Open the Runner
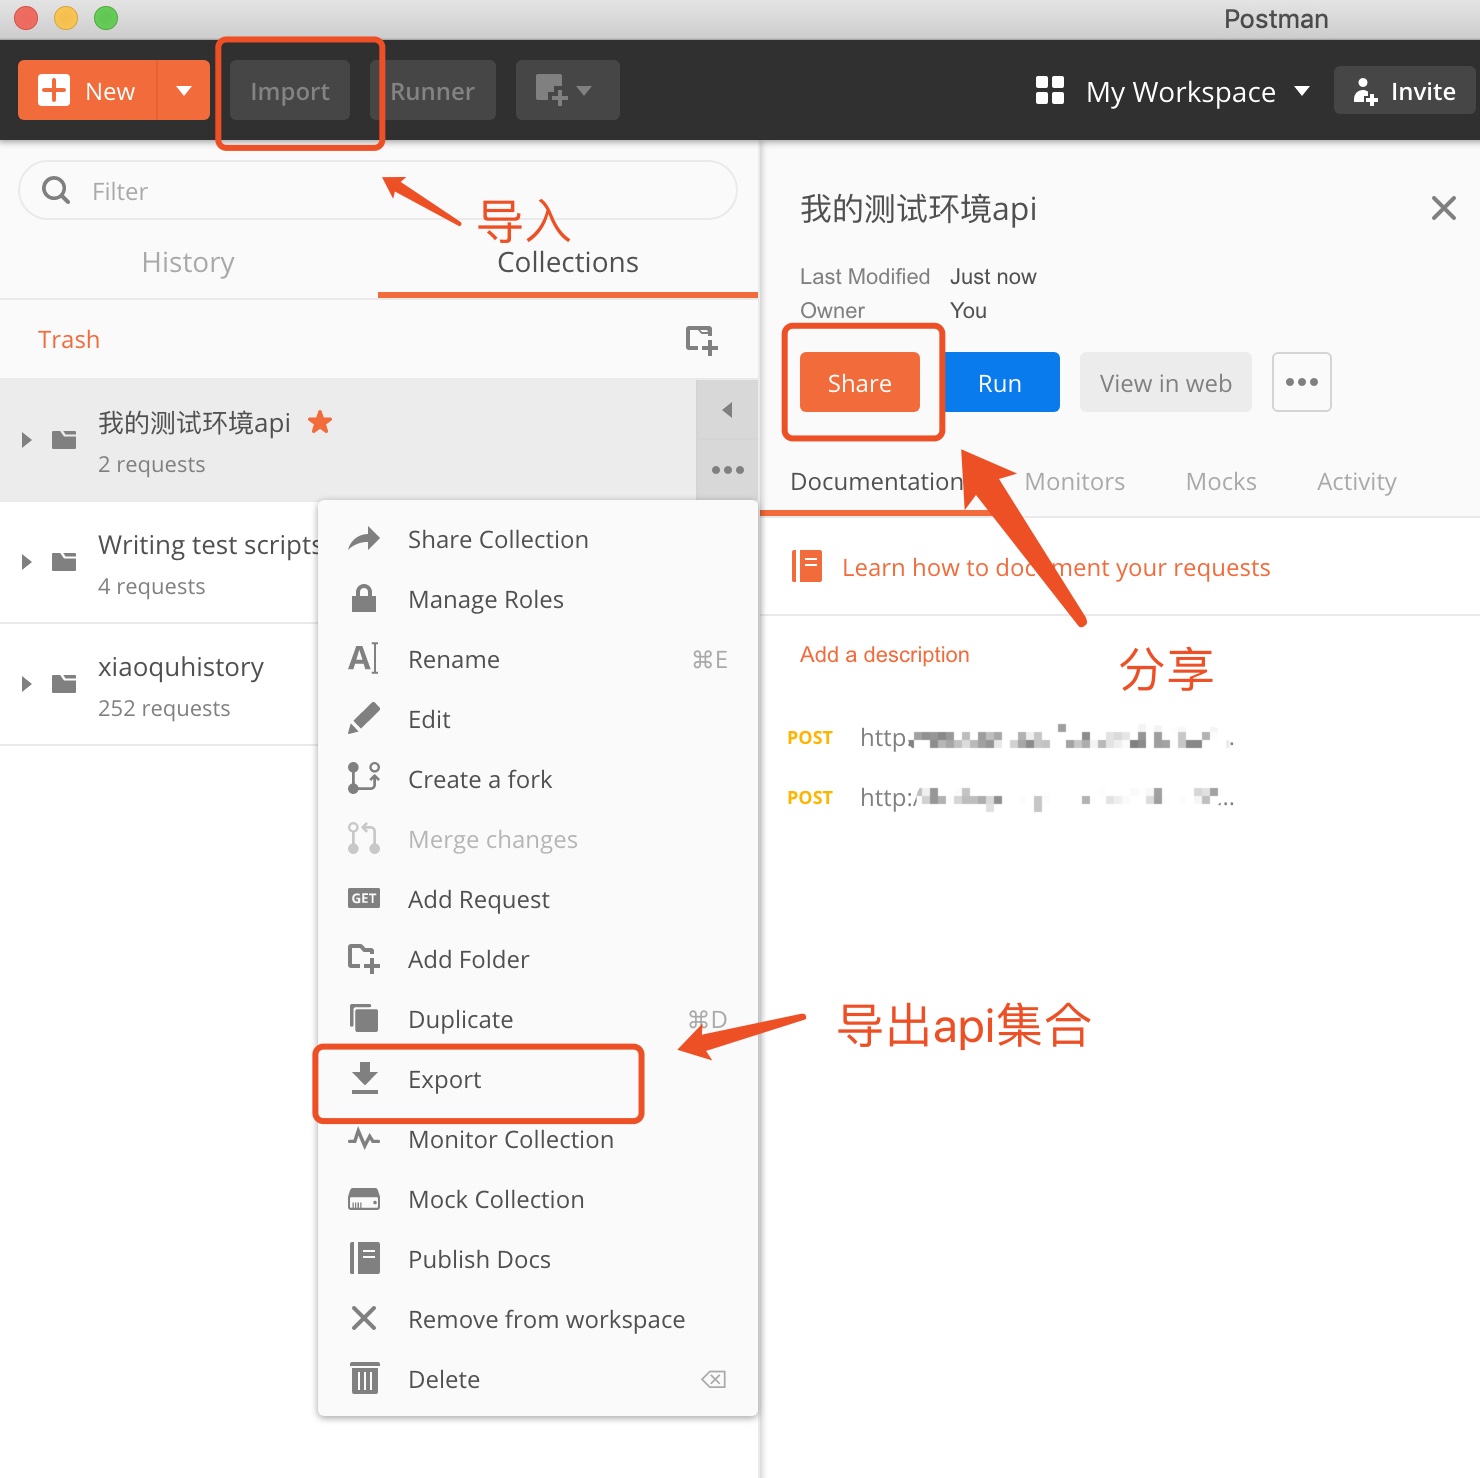Screen dimensions: 1480x1478 point(433,90)
